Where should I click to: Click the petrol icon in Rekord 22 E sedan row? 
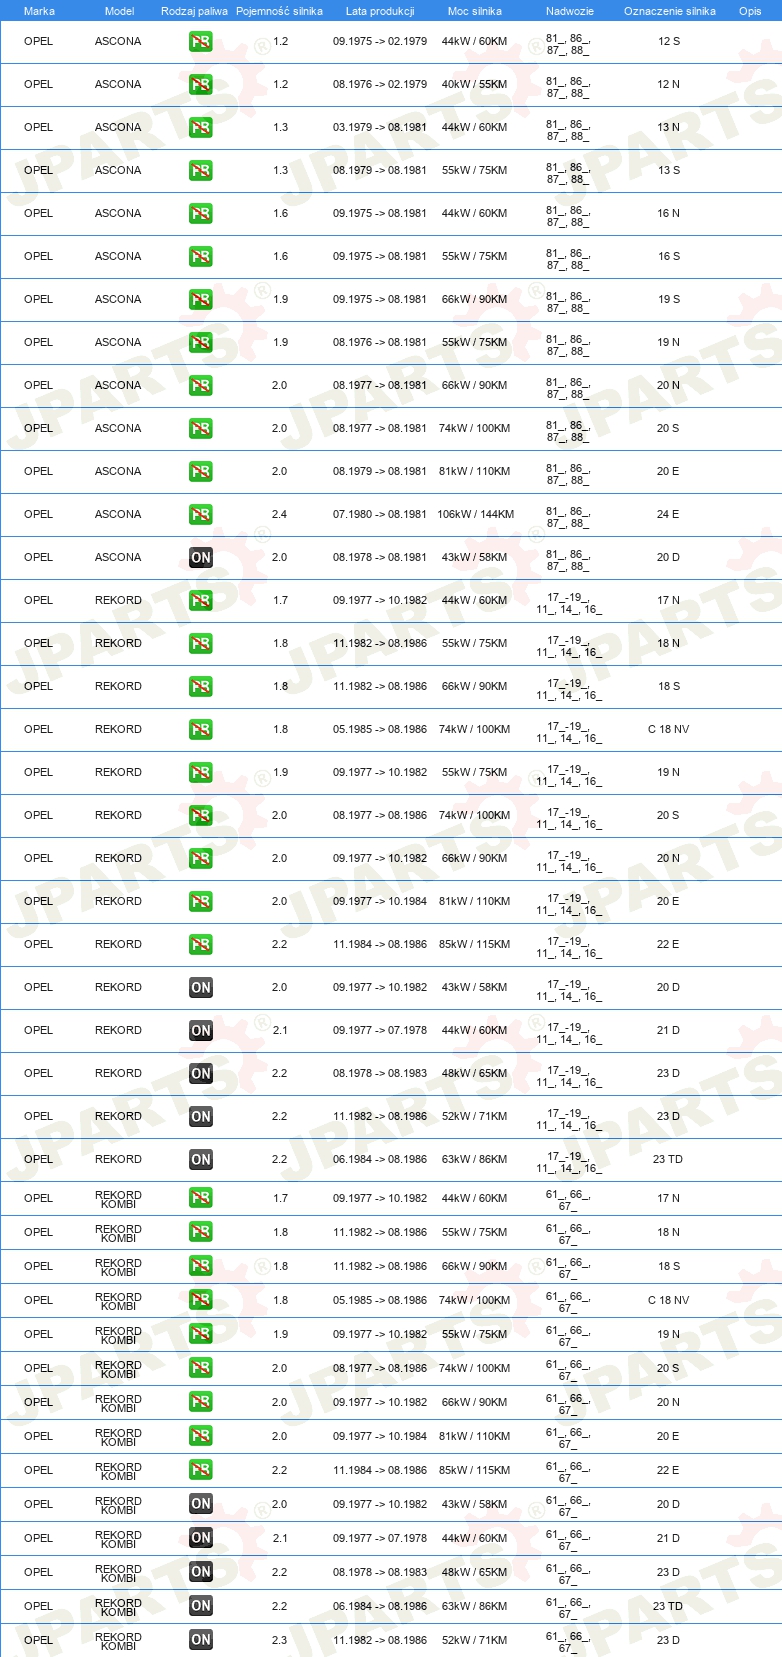pyautogui.click(x=201, y=945)
